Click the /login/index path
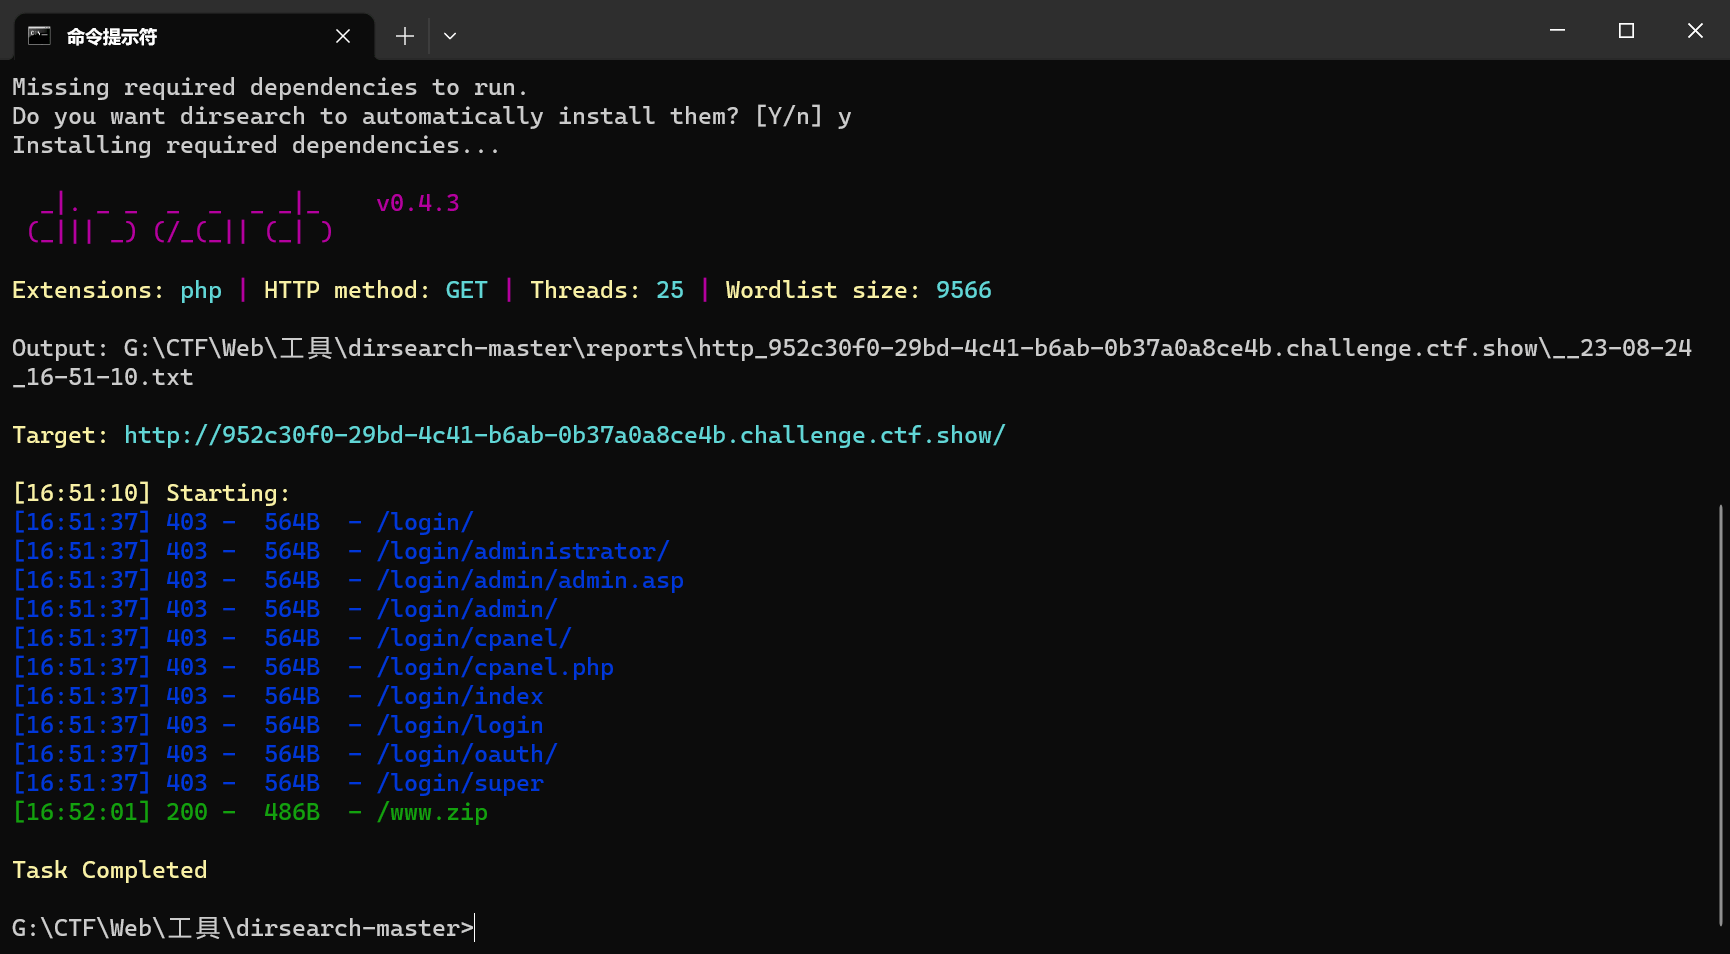Image resolution: width=1730 pixels, height=954 pixels. pos(460,696)
